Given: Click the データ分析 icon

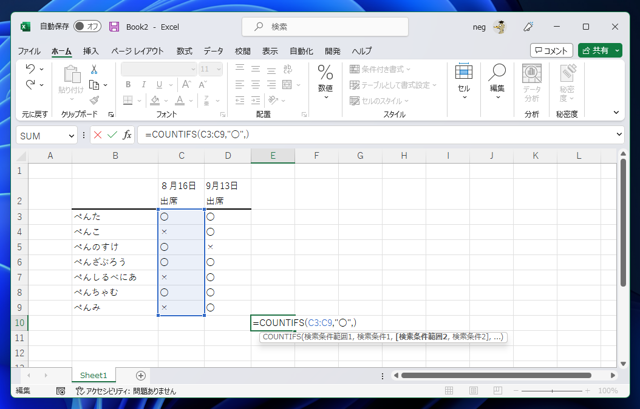Looking at the screenshot, I should [x=531, y=83].
